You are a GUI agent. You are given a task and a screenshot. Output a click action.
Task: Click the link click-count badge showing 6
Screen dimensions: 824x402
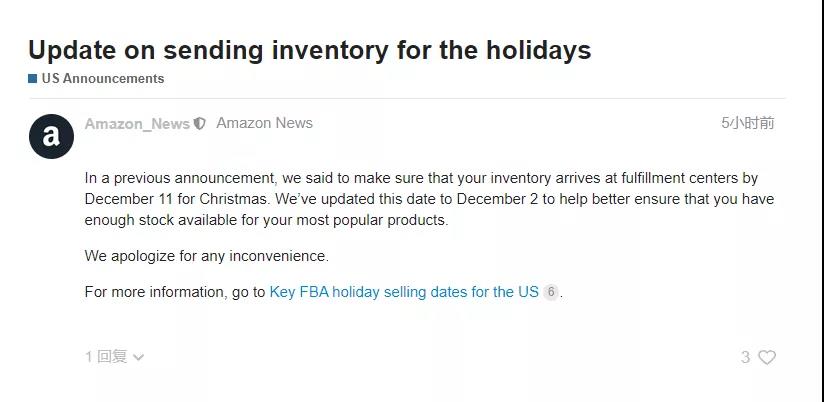coord(551,293)
